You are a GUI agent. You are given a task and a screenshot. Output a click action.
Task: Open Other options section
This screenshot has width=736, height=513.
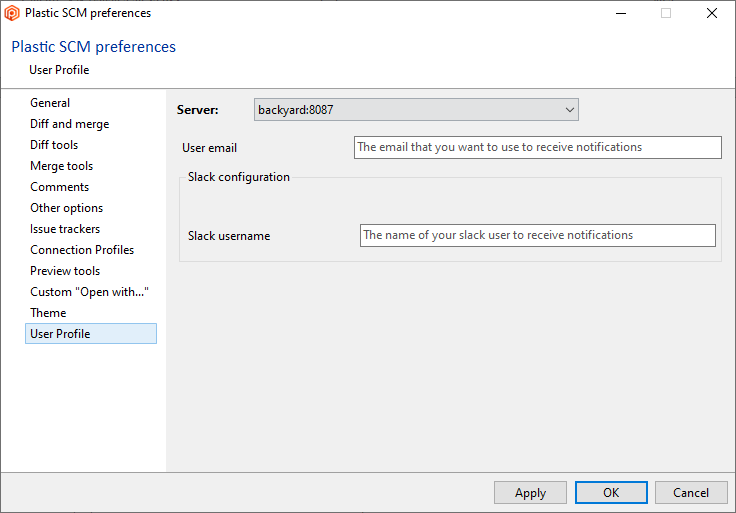66,208
